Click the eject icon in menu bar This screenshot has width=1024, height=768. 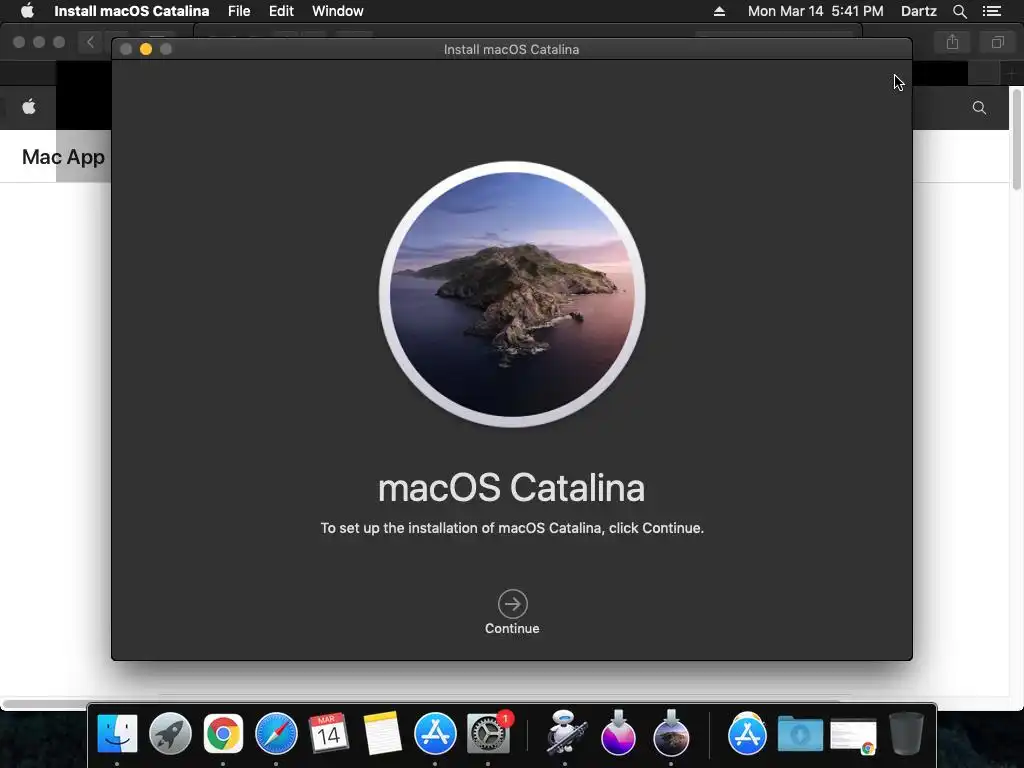click(719, 11)
